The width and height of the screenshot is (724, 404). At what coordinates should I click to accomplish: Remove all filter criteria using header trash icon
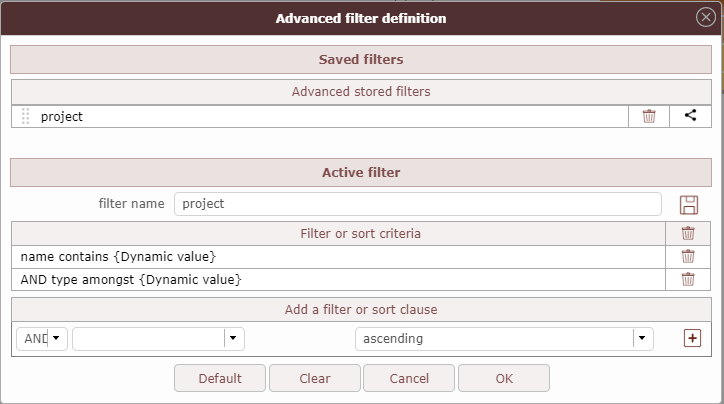tap(688, 234)
